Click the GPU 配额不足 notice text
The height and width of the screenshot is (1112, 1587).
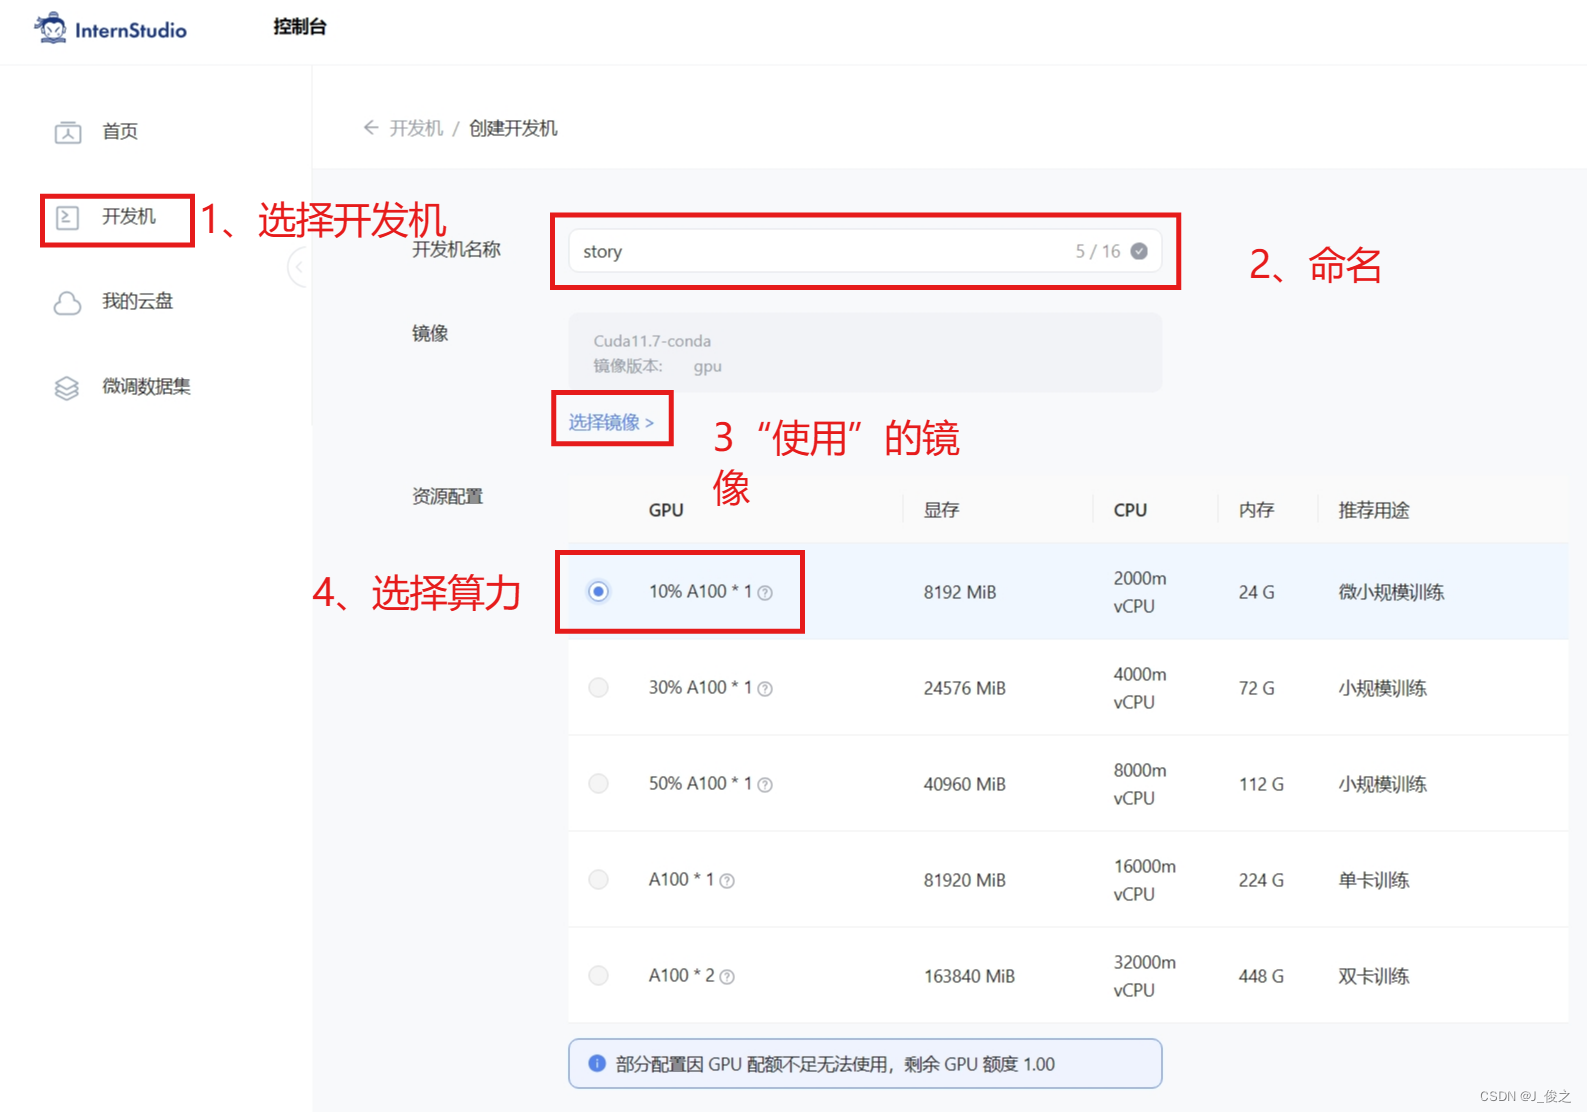click(835, 1064)
